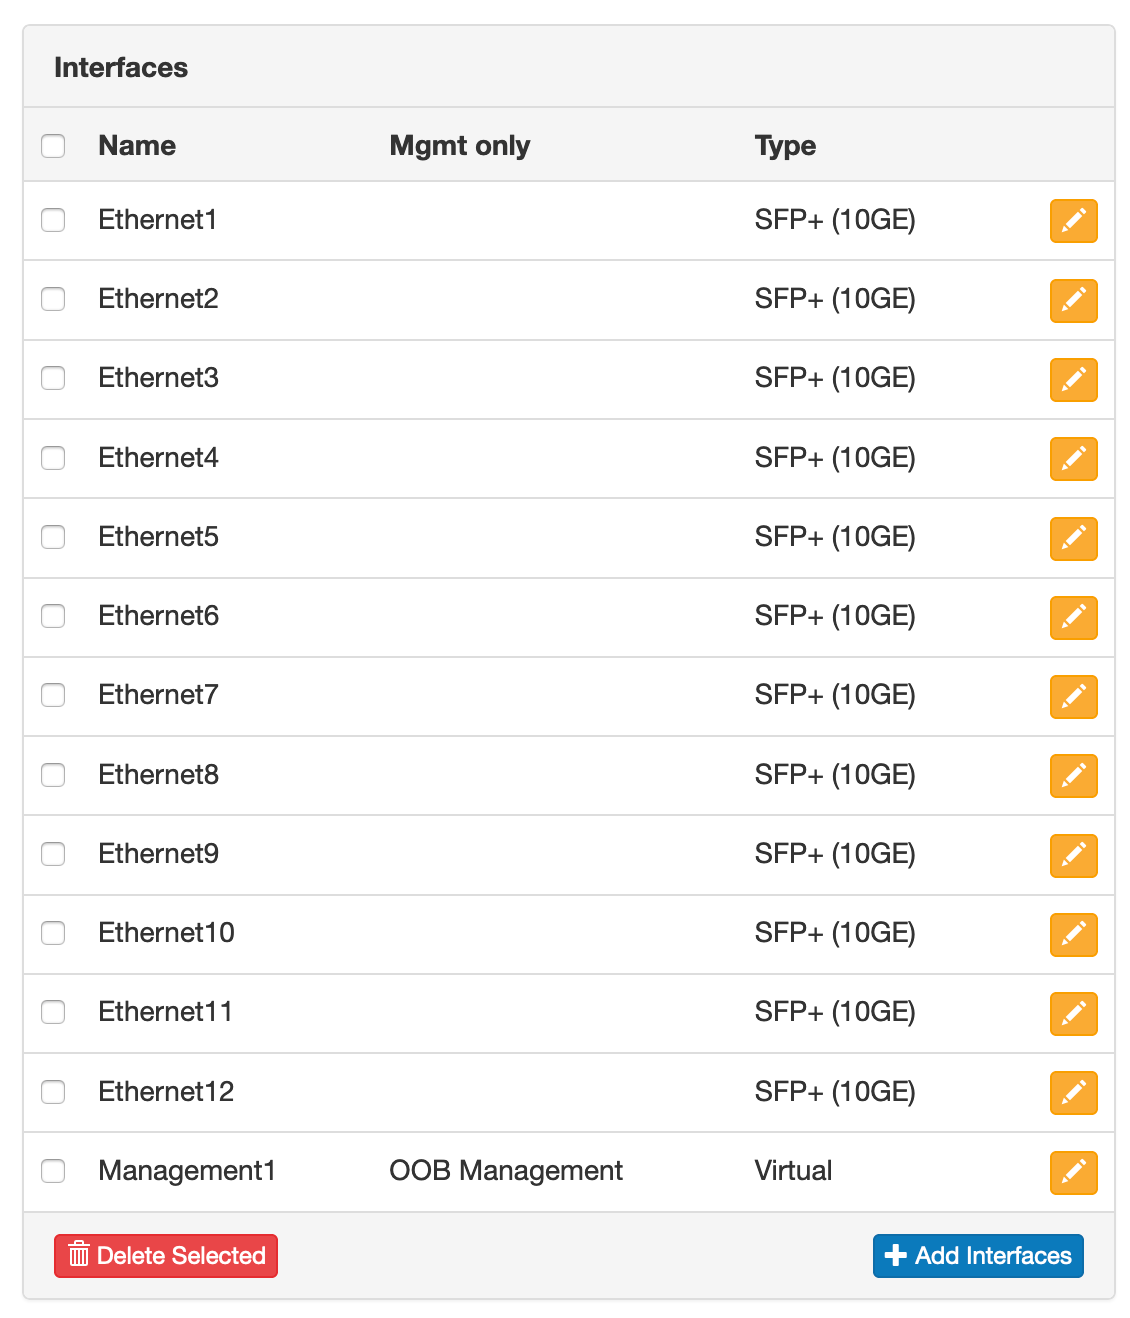Viewport: 1130px width, 1318px height.
Task: Tick the checkbox next to Management1
Action: coord(53,1171)
